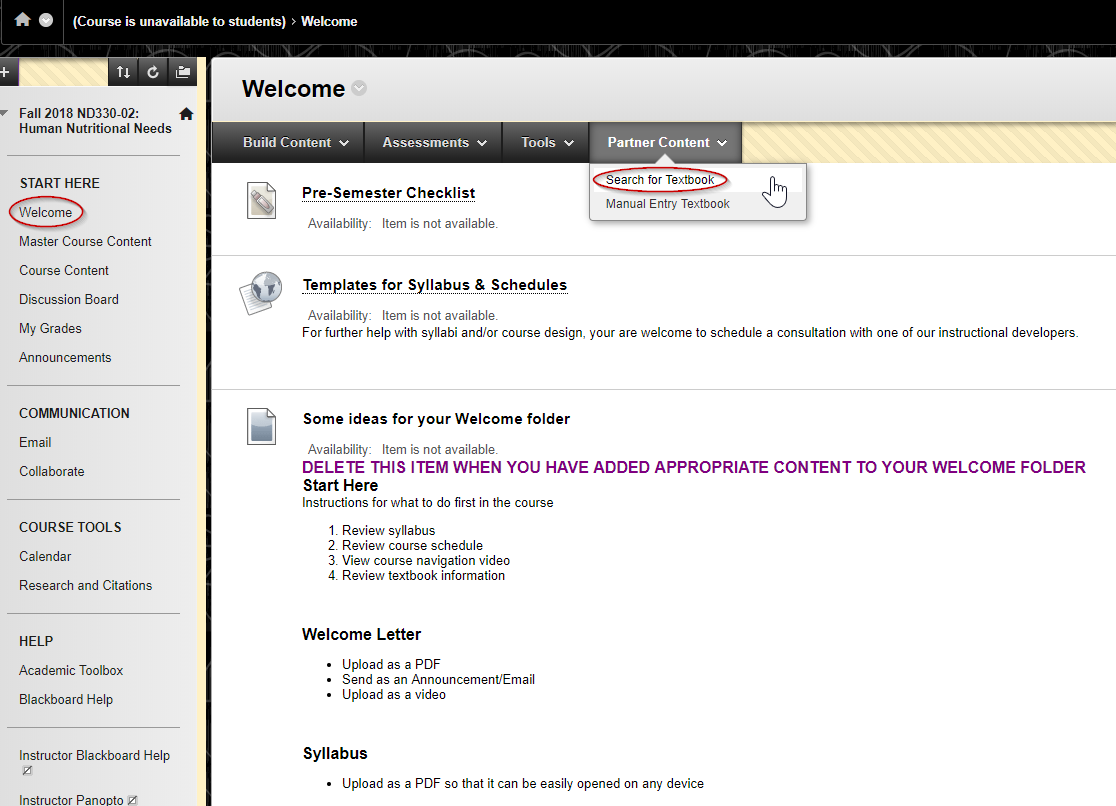Click the Templates for Syllabus & Schedules globe icon
The image size is (1116, 806).
coord(260,293)
